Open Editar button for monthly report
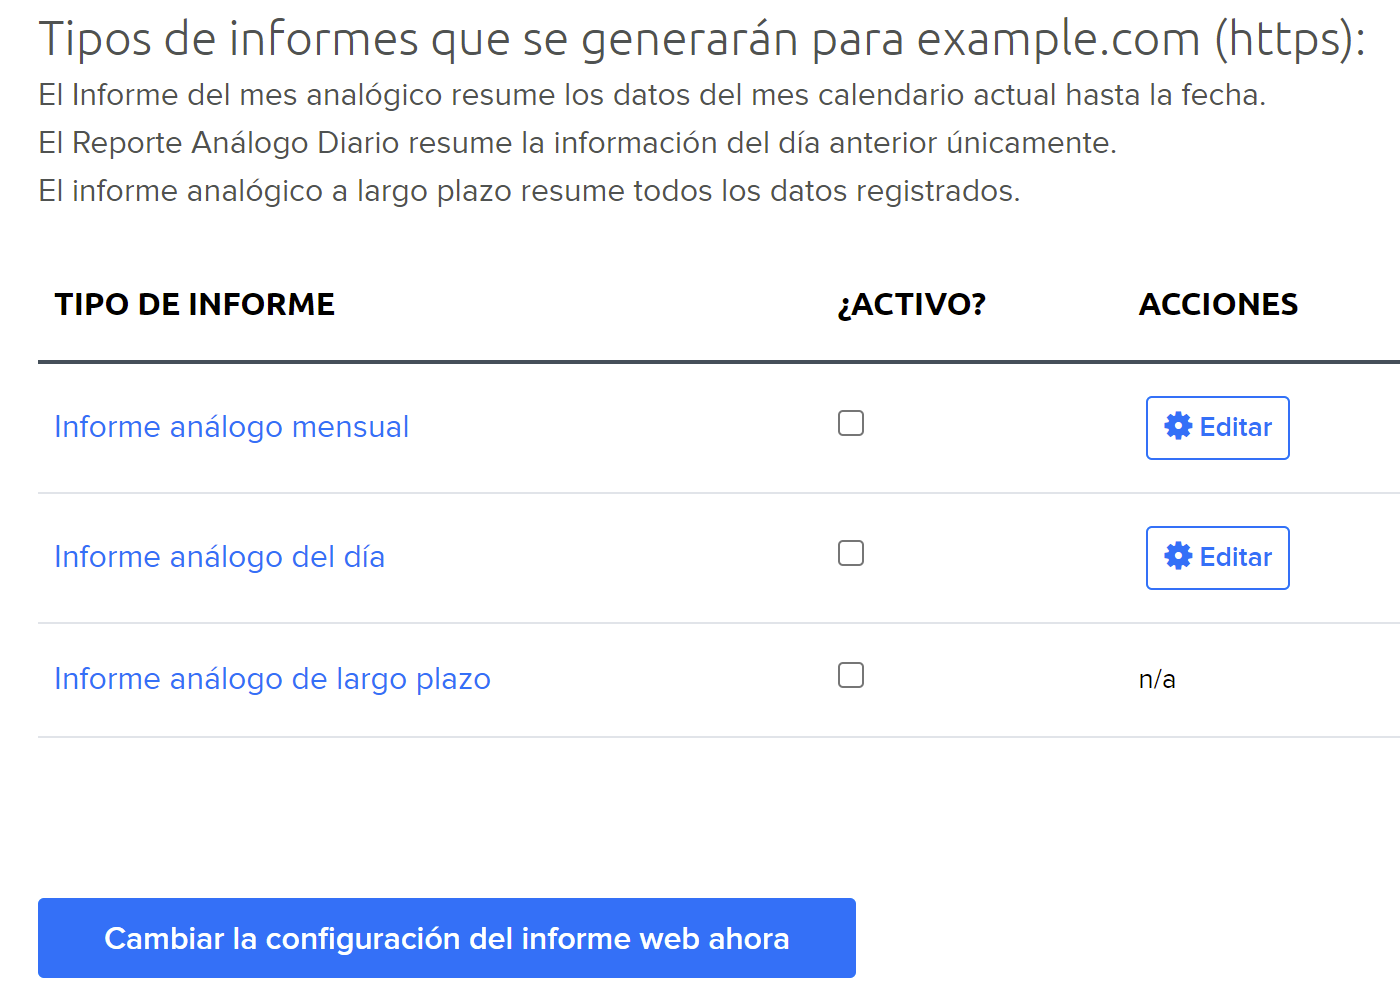The image size is (1400, 1000). (x=1217, y=428)
